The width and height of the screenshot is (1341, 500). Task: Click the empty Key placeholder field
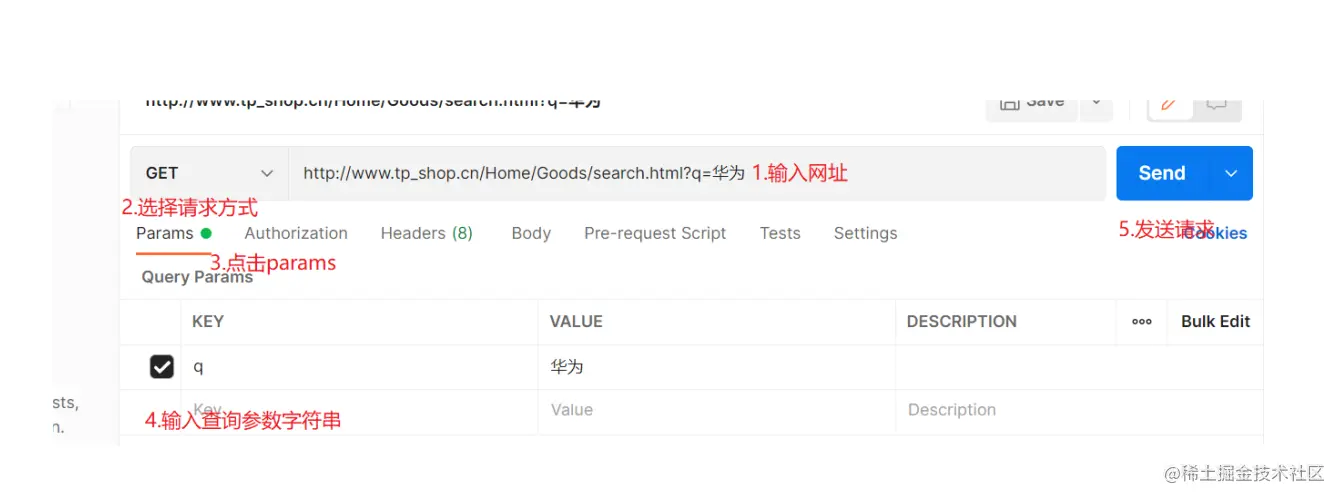pyautogui.click(x=360, y=410)
